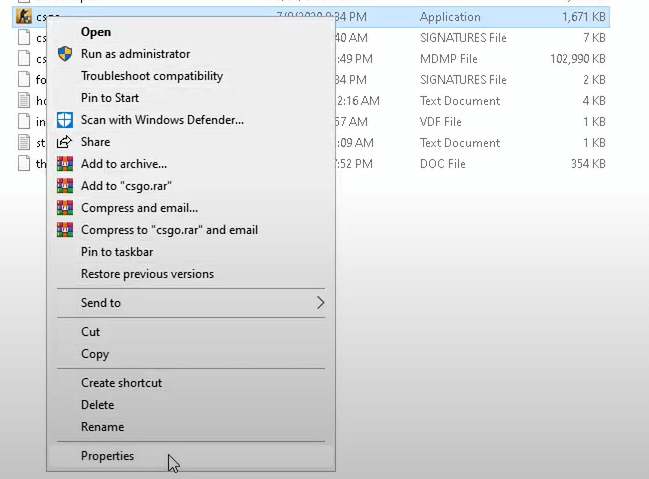
Task: Select Compress and email...
Action: [191, 208]
